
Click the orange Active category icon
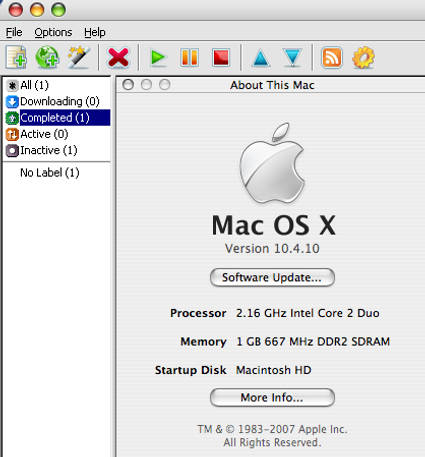(x=12, y=134)
